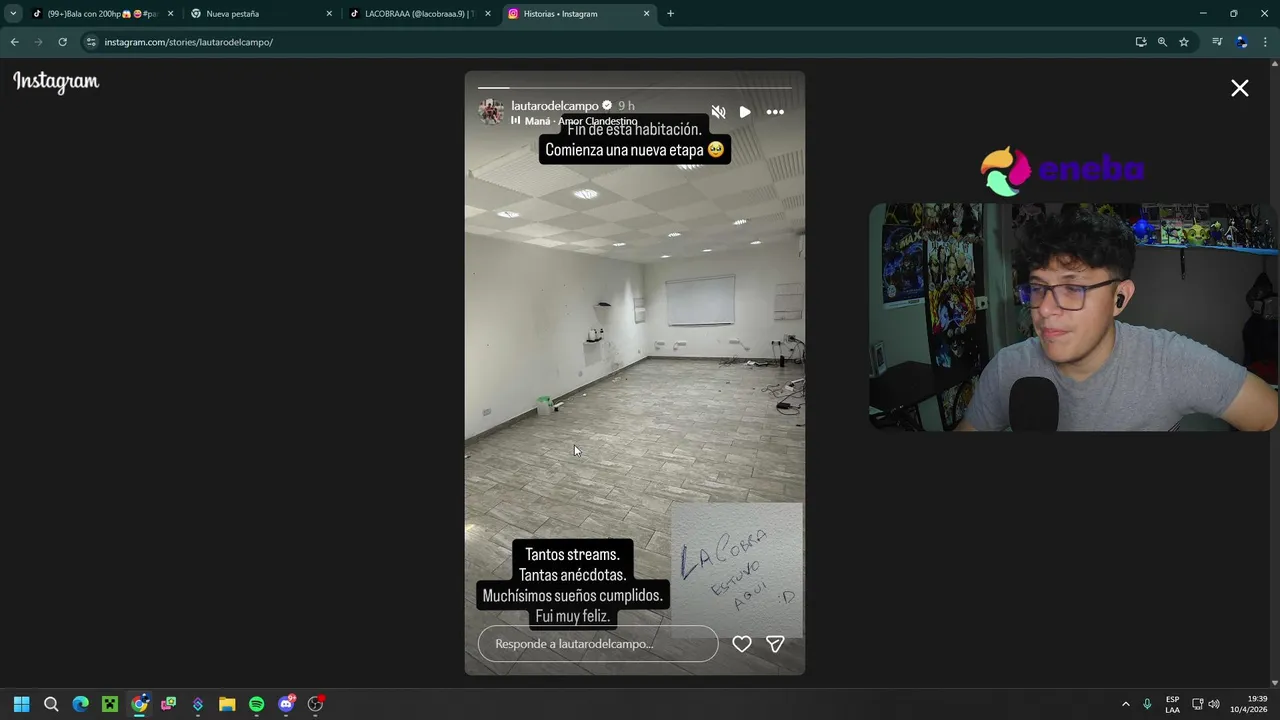This screenshot has width=1280, height=720.
Task: Switch to the 'Nueva pestaña' tab
Action: pos(262,14)
